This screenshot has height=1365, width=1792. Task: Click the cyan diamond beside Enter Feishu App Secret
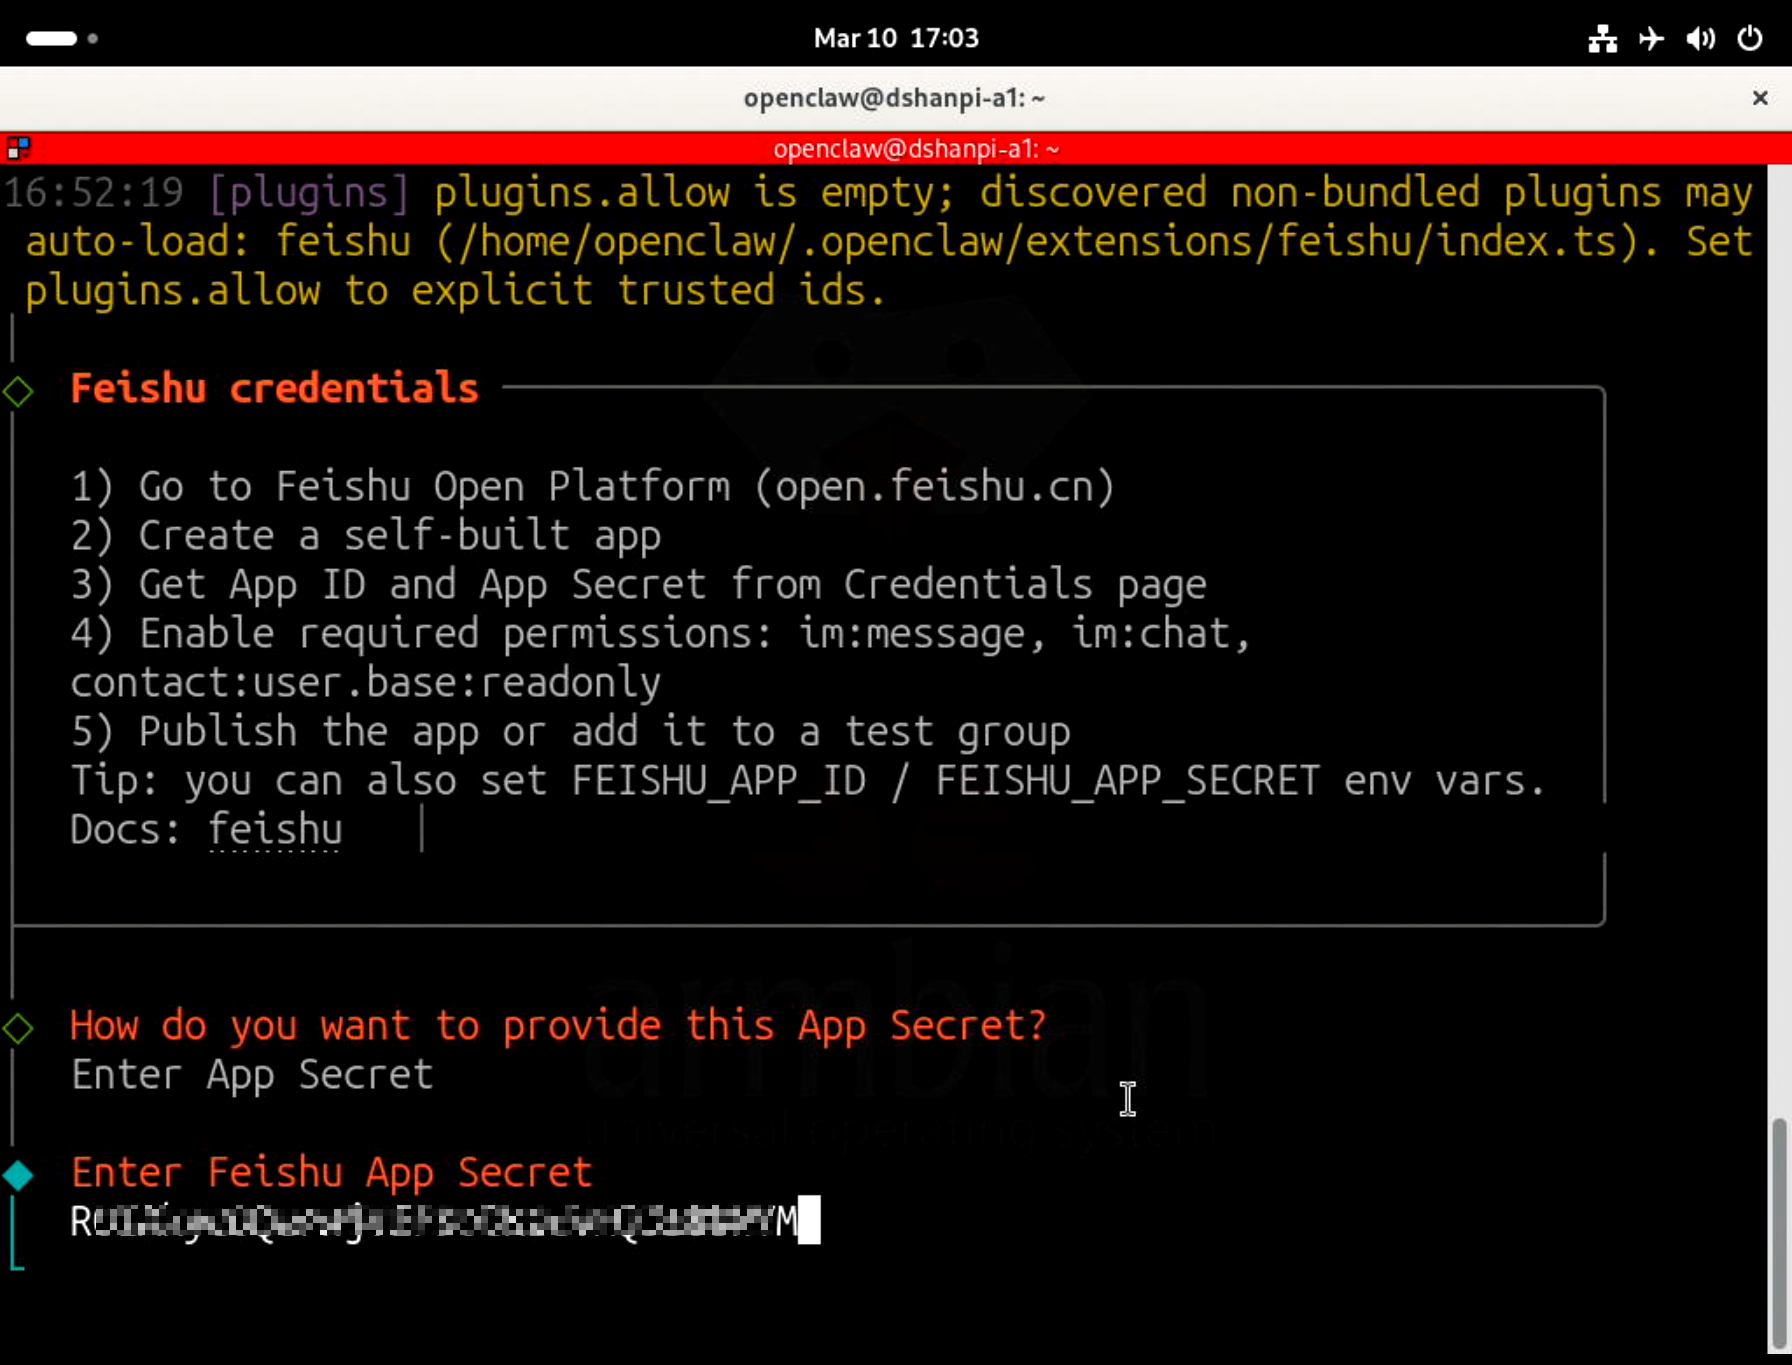pyautogui.click(x=18, y=1175)
